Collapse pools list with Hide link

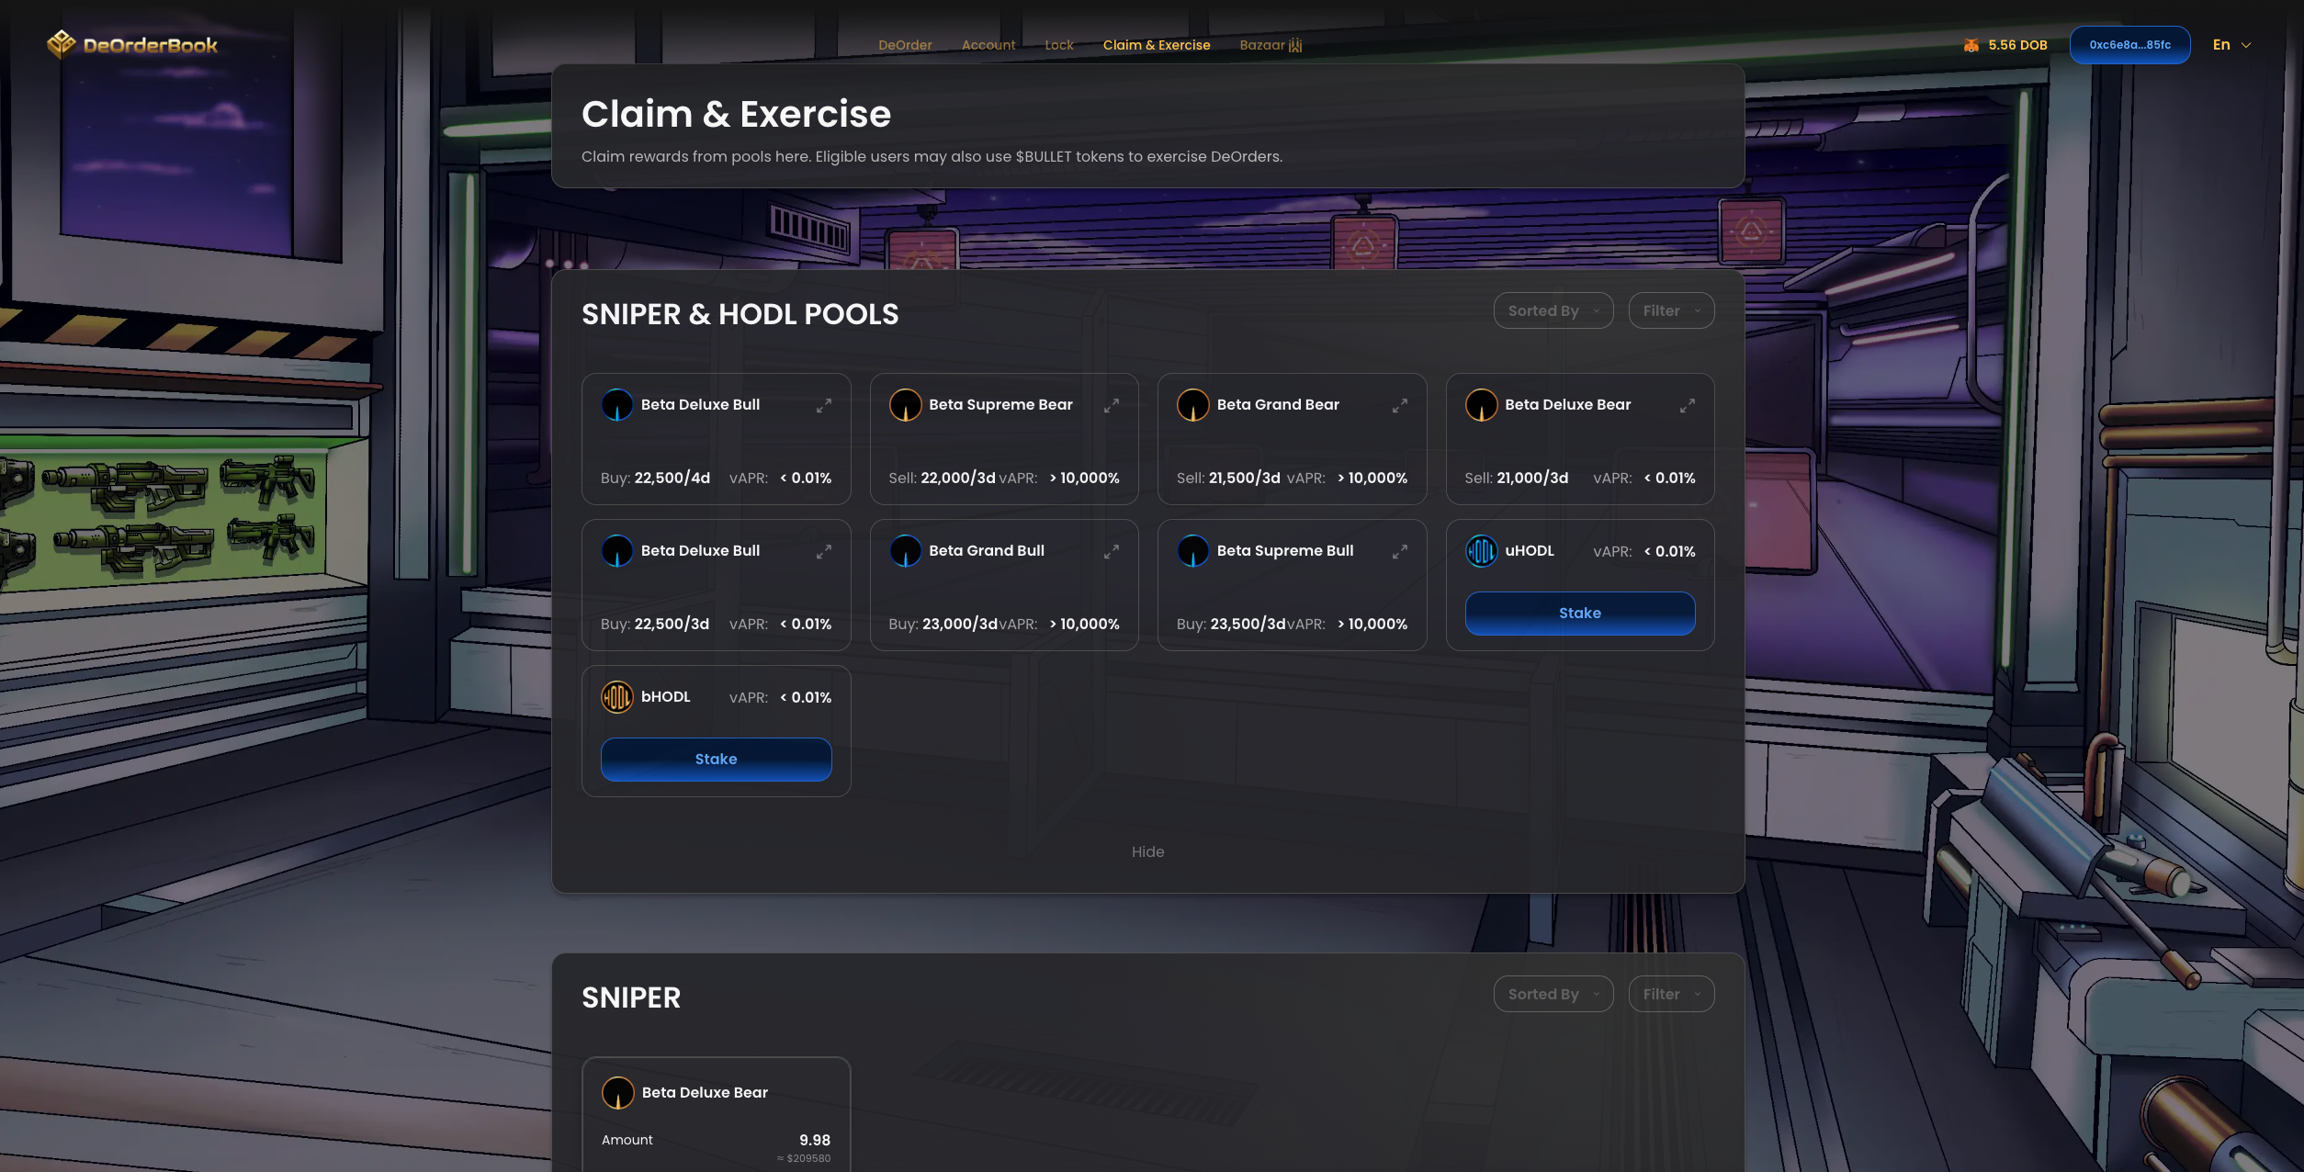click(x=1147, y=852)
